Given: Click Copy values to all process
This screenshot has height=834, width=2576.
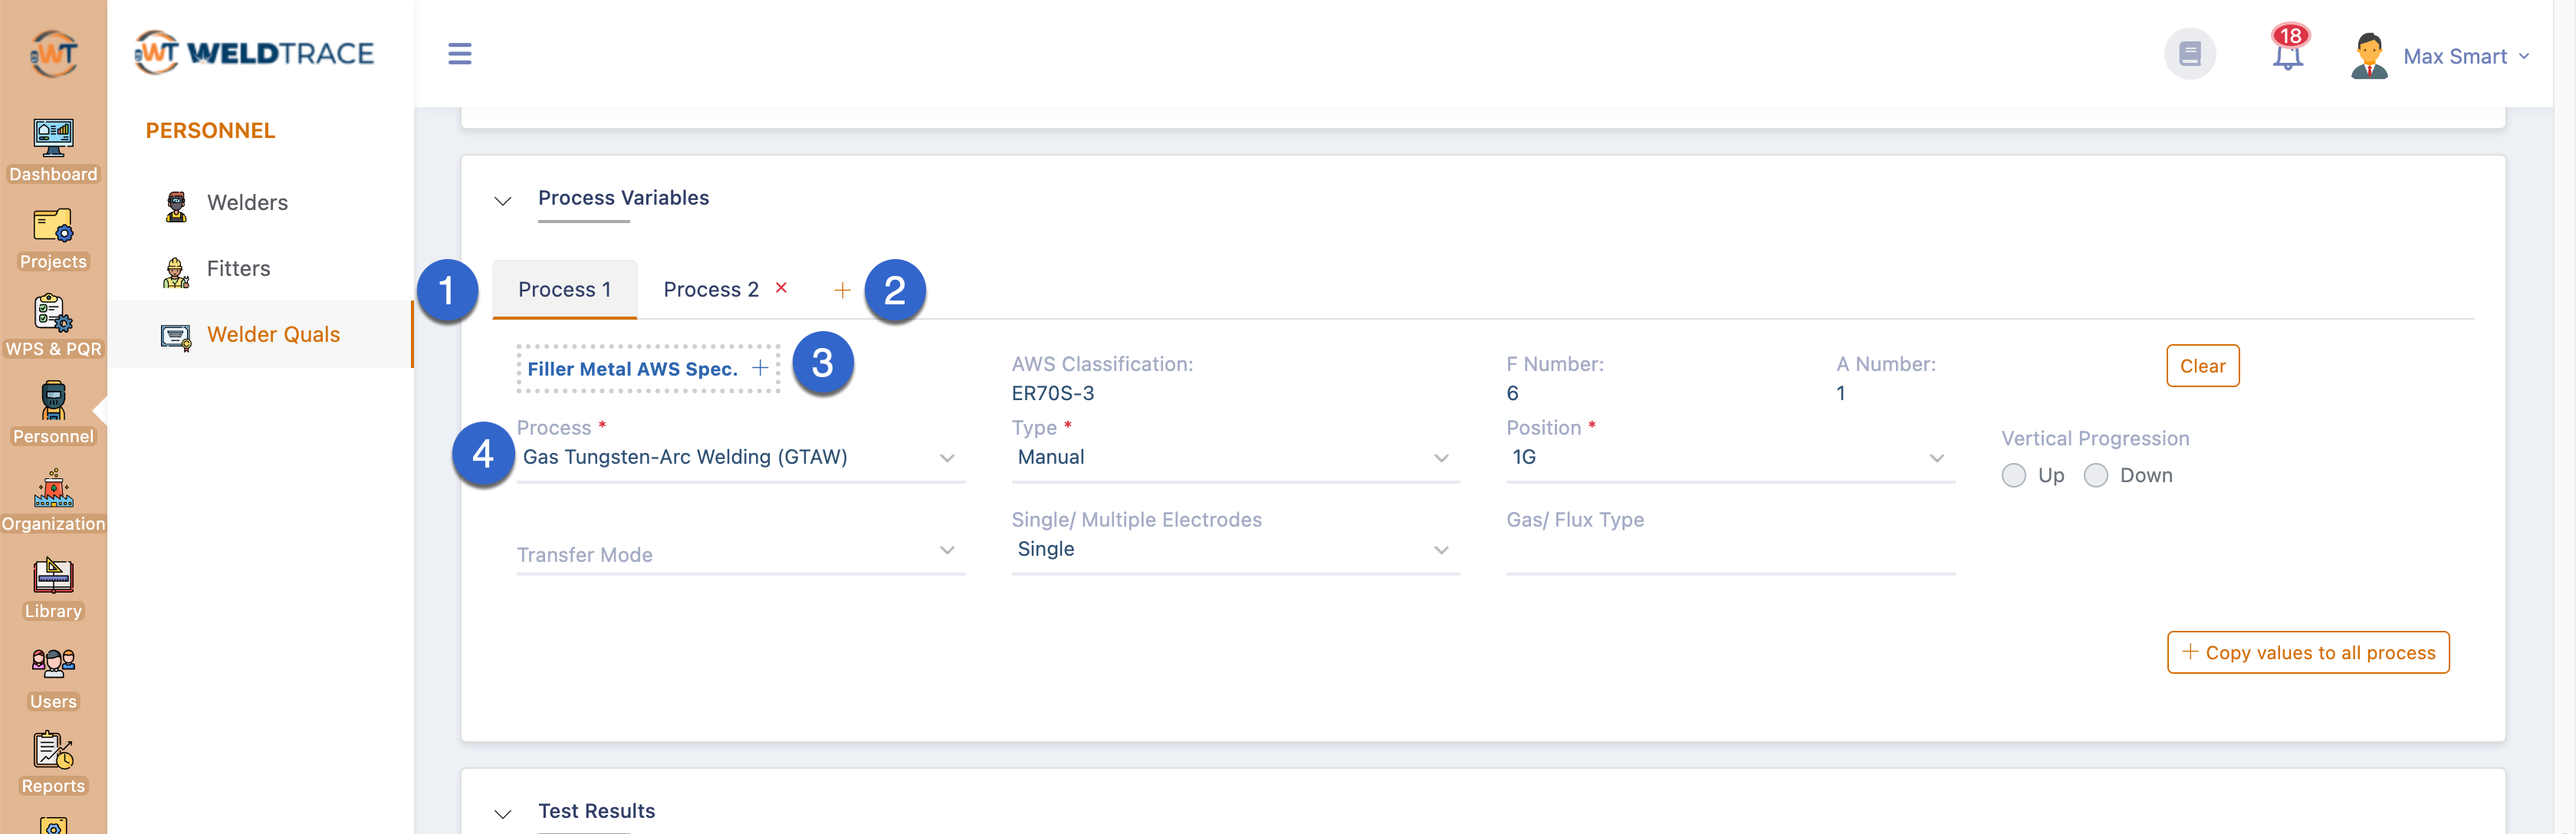Looking at the screenshot, I should click(2307, 652).
